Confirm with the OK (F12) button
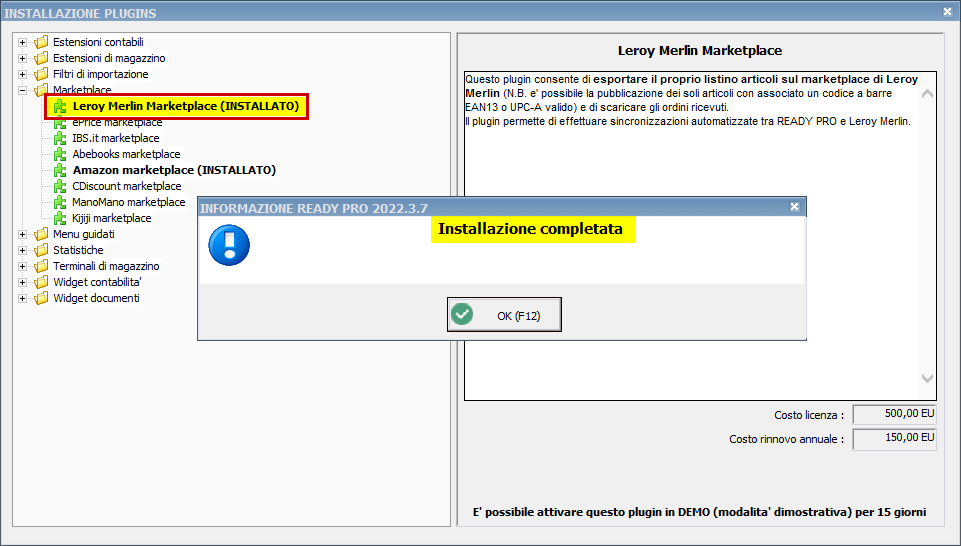 504,314
